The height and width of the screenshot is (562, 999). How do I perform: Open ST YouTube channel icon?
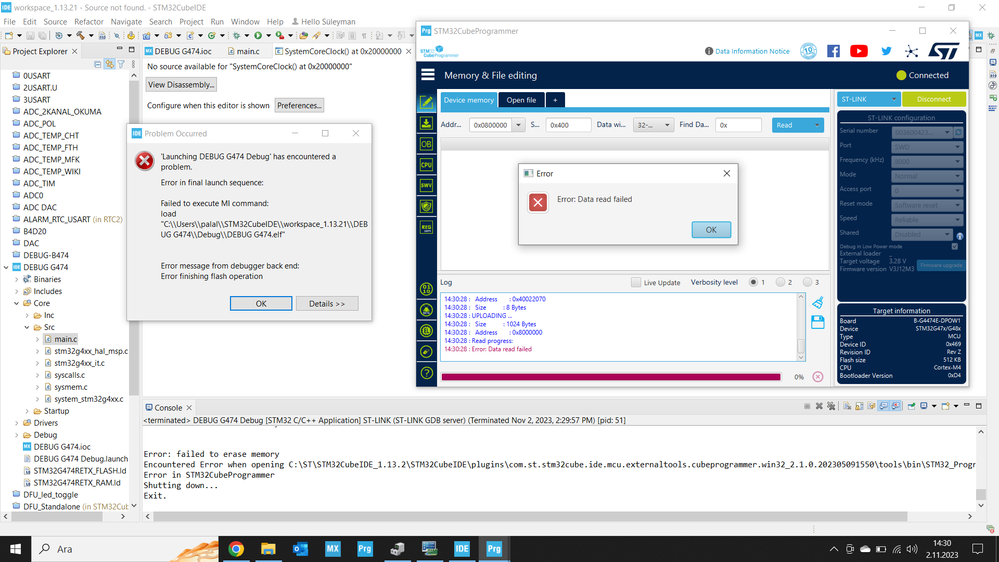coord(859,51)
